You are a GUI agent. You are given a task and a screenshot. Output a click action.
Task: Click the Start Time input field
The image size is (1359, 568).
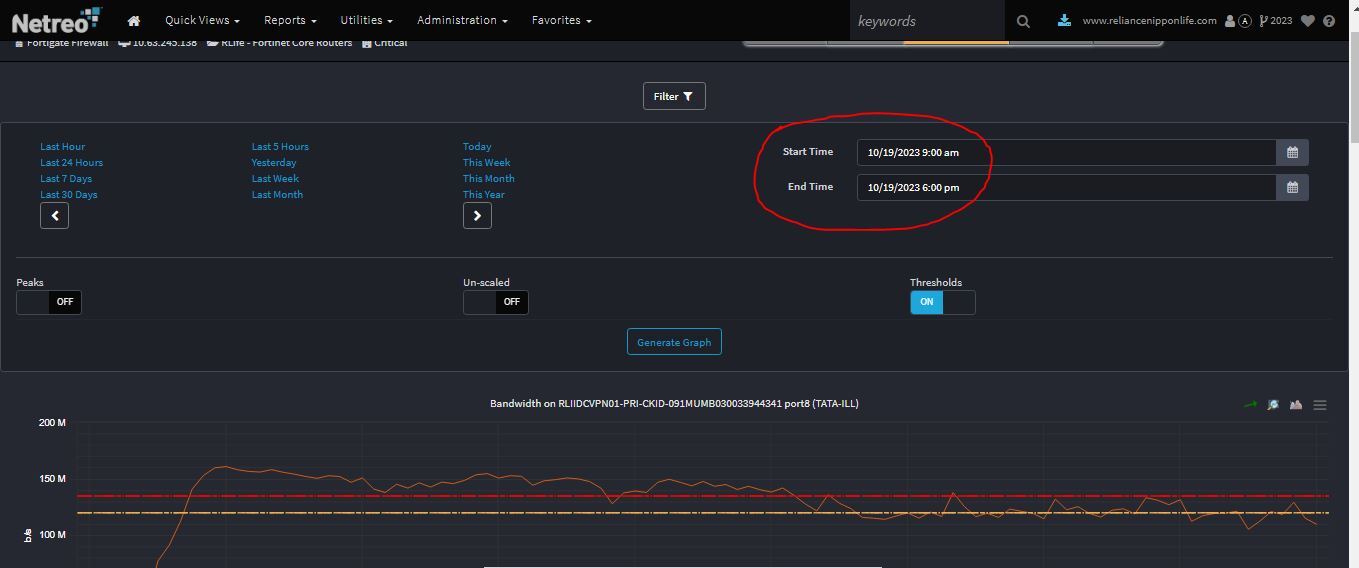pos(1067,152)
